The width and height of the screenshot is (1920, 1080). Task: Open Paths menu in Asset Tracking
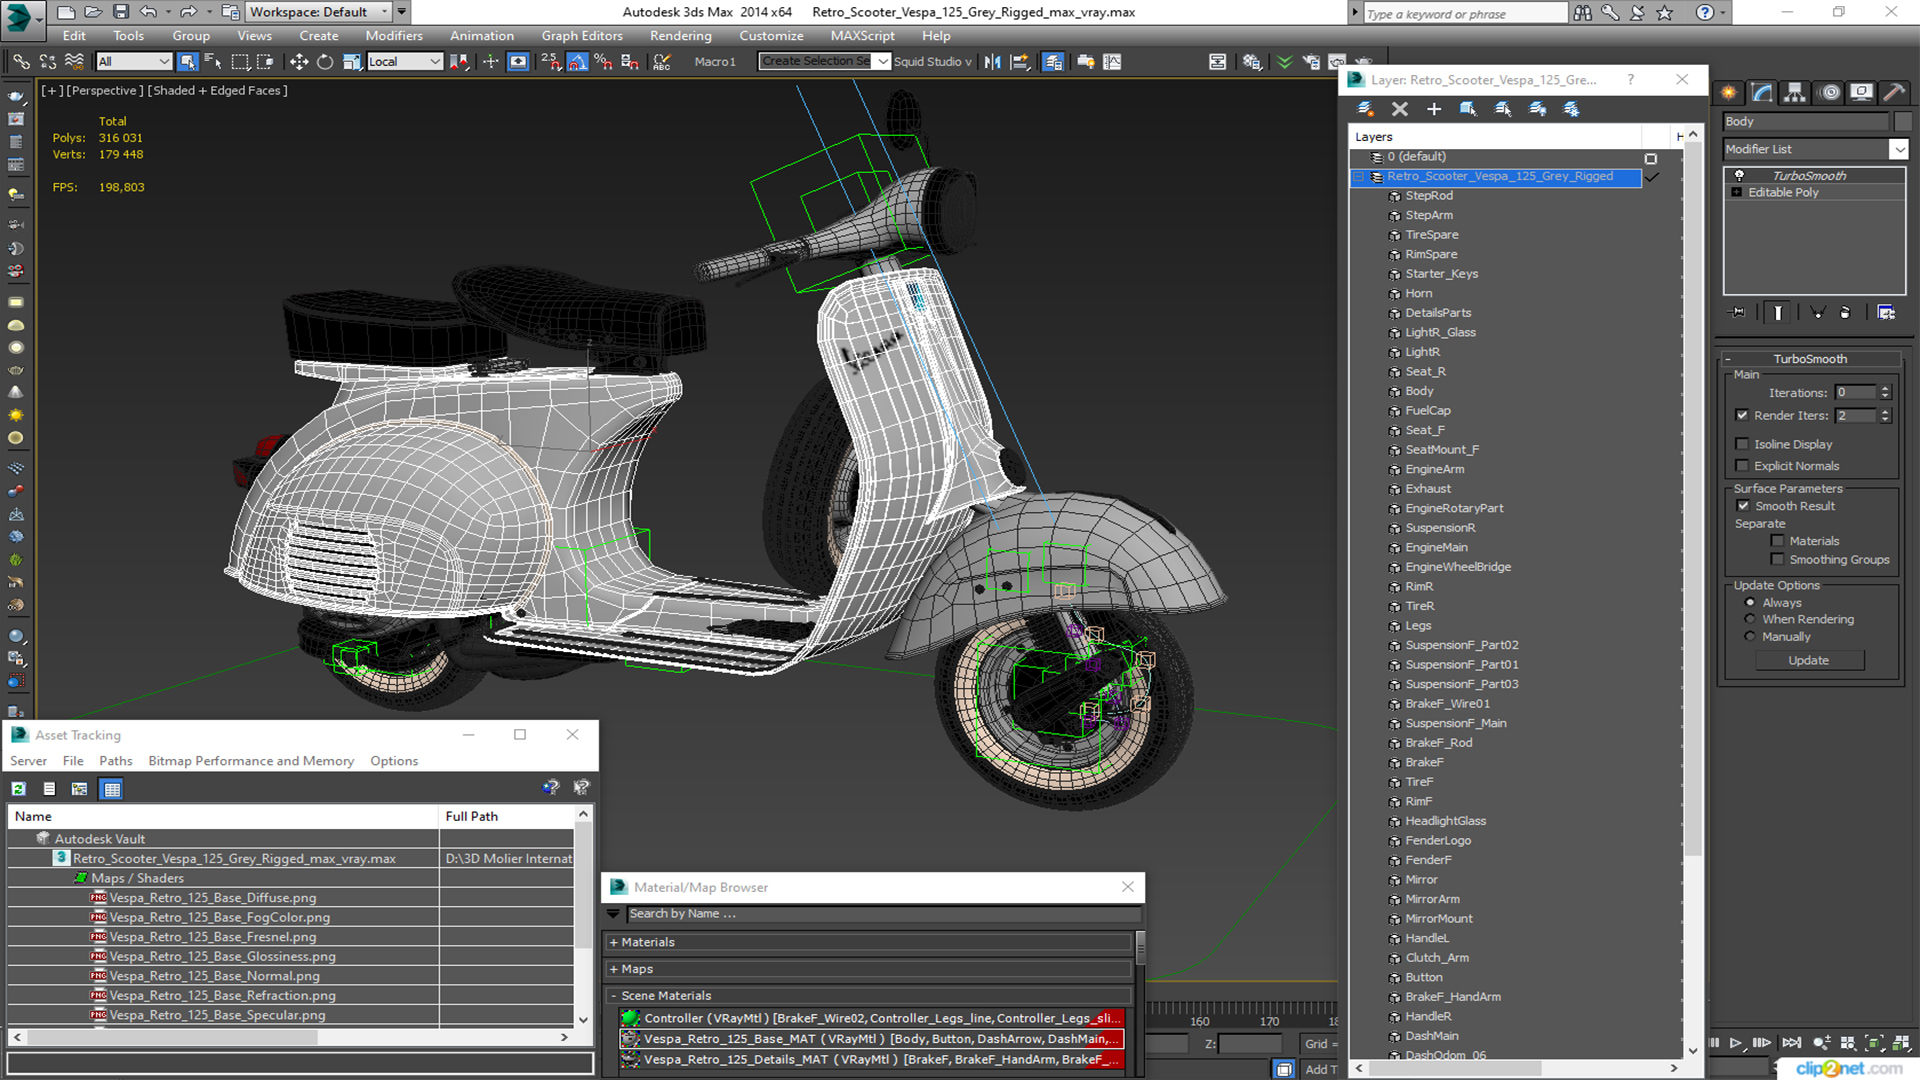coord(116,761)
